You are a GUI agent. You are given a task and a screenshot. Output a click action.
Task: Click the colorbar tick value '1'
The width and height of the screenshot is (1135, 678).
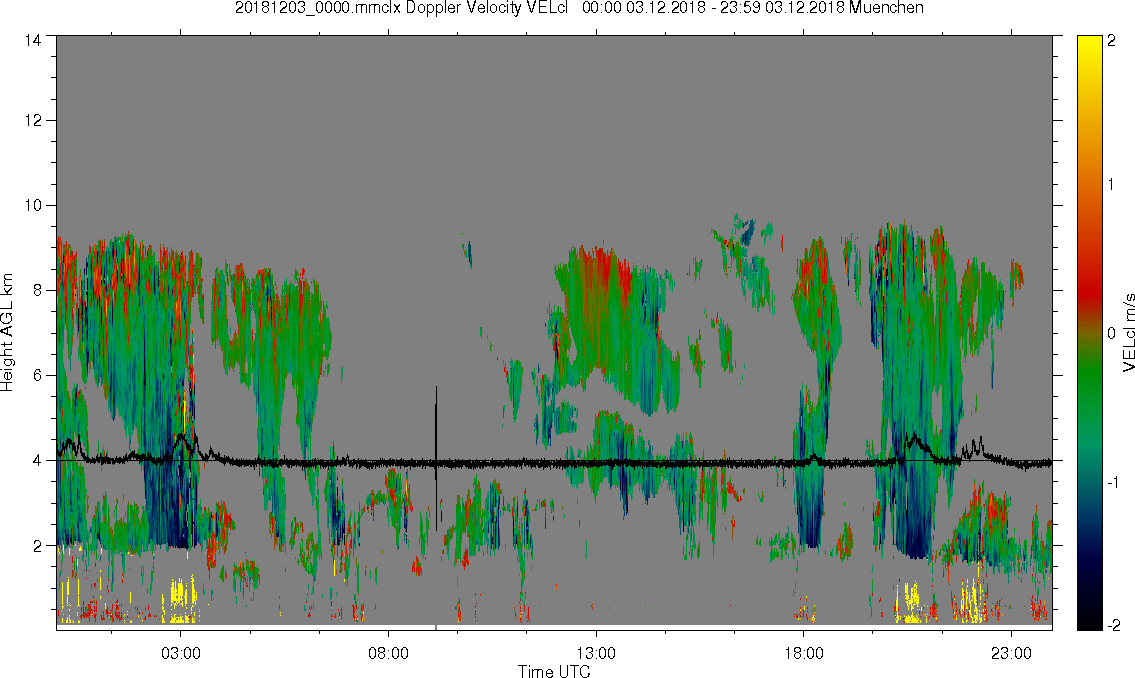(x=1111, y=185)
